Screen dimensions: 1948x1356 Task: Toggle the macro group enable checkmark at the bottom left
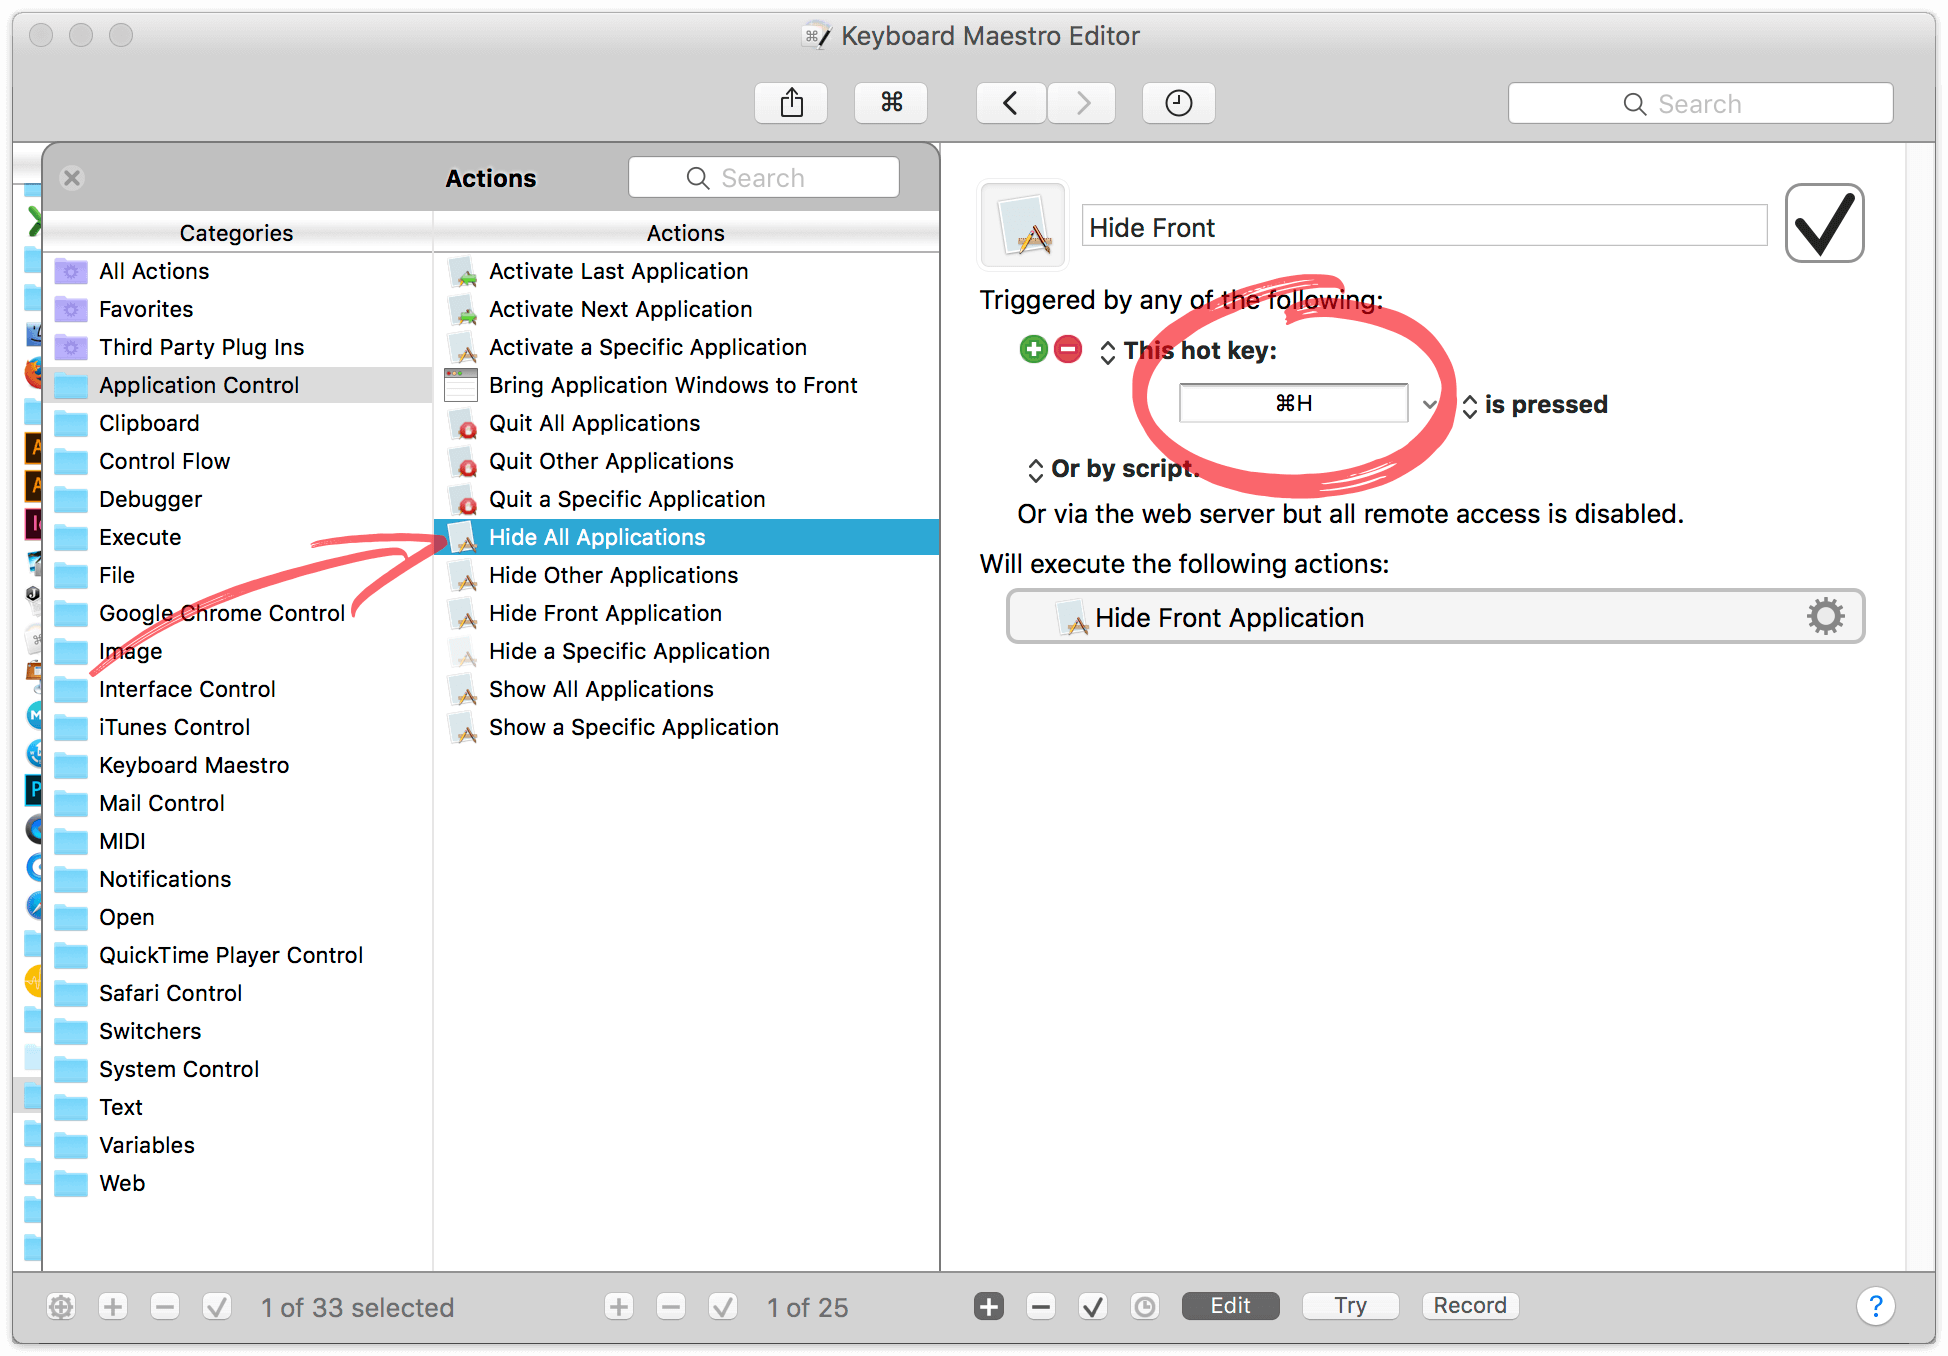click(217, 1307)
